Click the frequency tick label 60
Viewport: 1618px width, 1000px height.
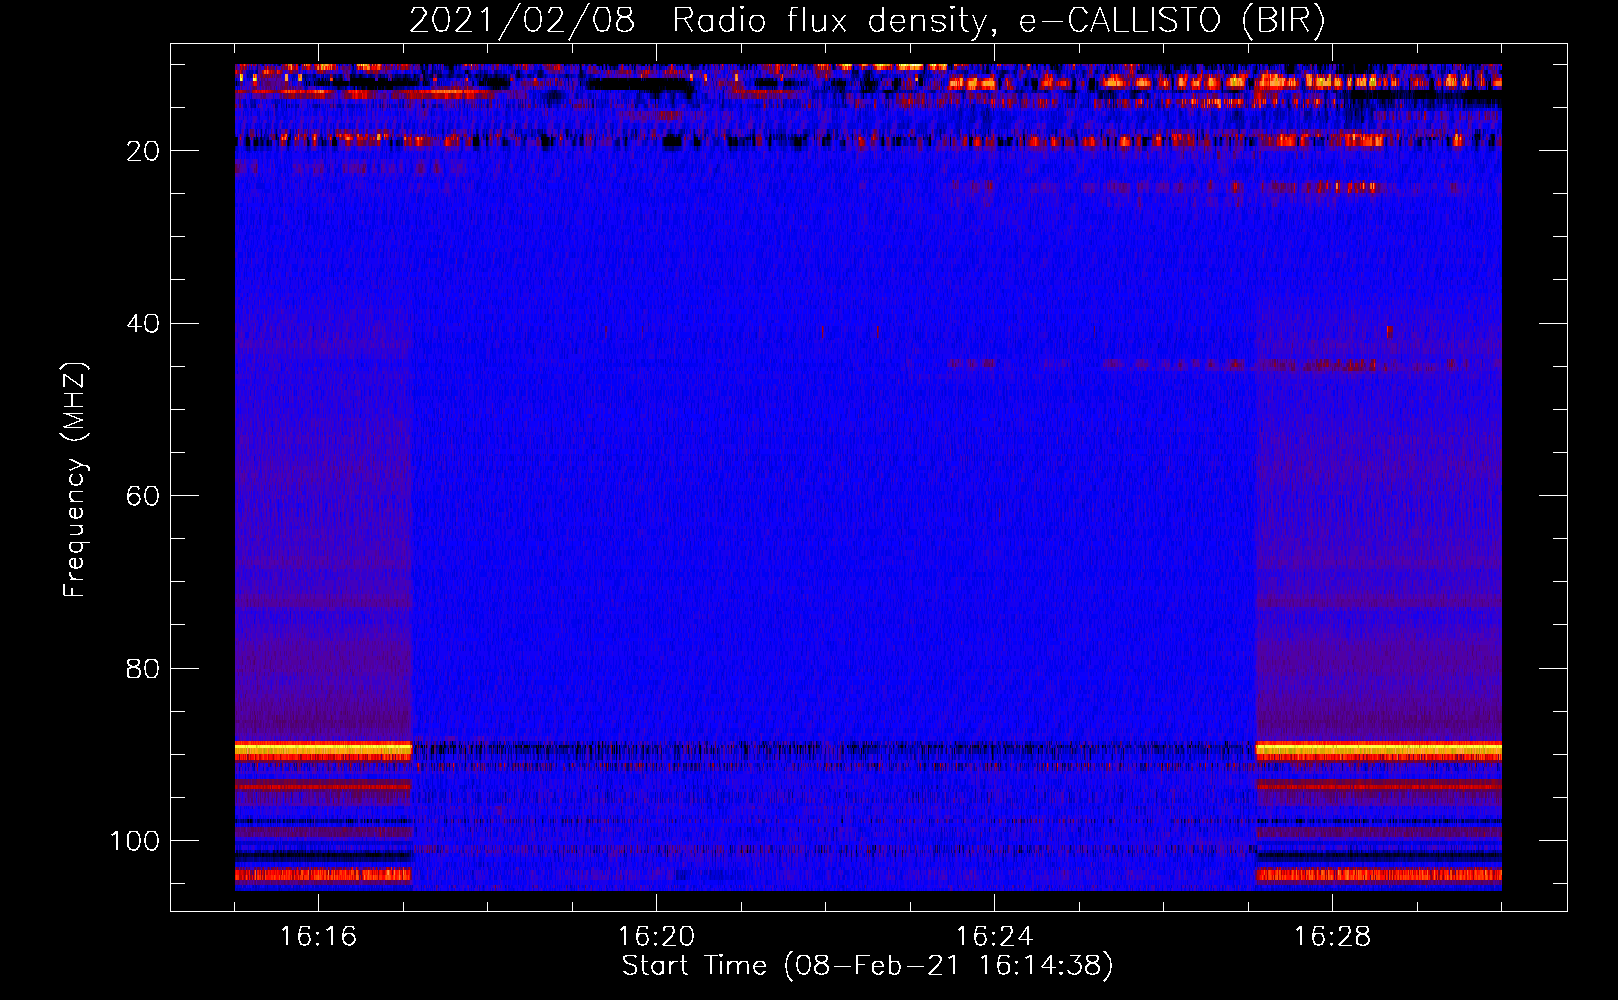click(x=144, y=496)
